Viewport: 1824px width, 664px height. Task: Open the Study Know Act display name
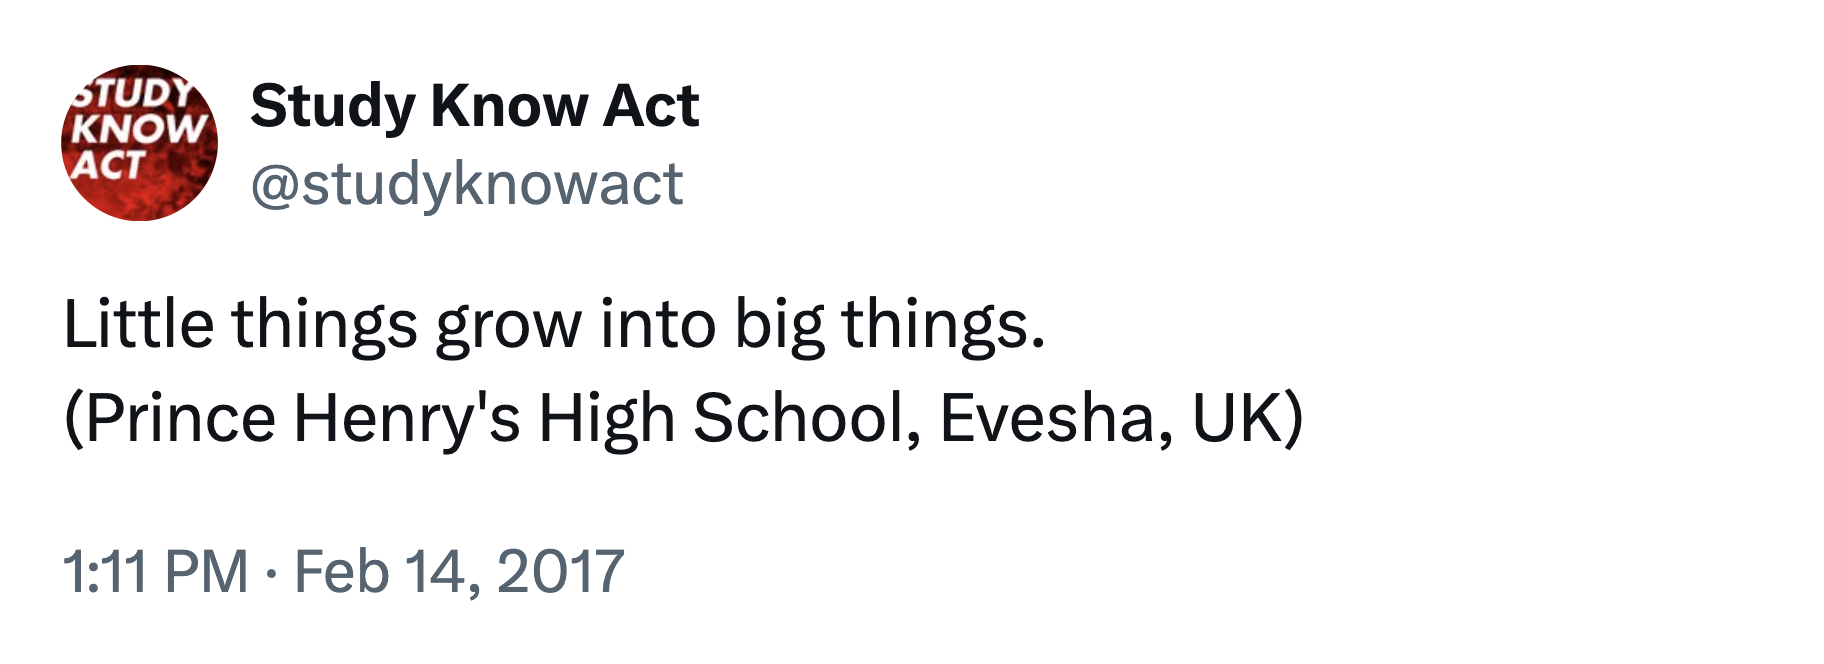474,106
